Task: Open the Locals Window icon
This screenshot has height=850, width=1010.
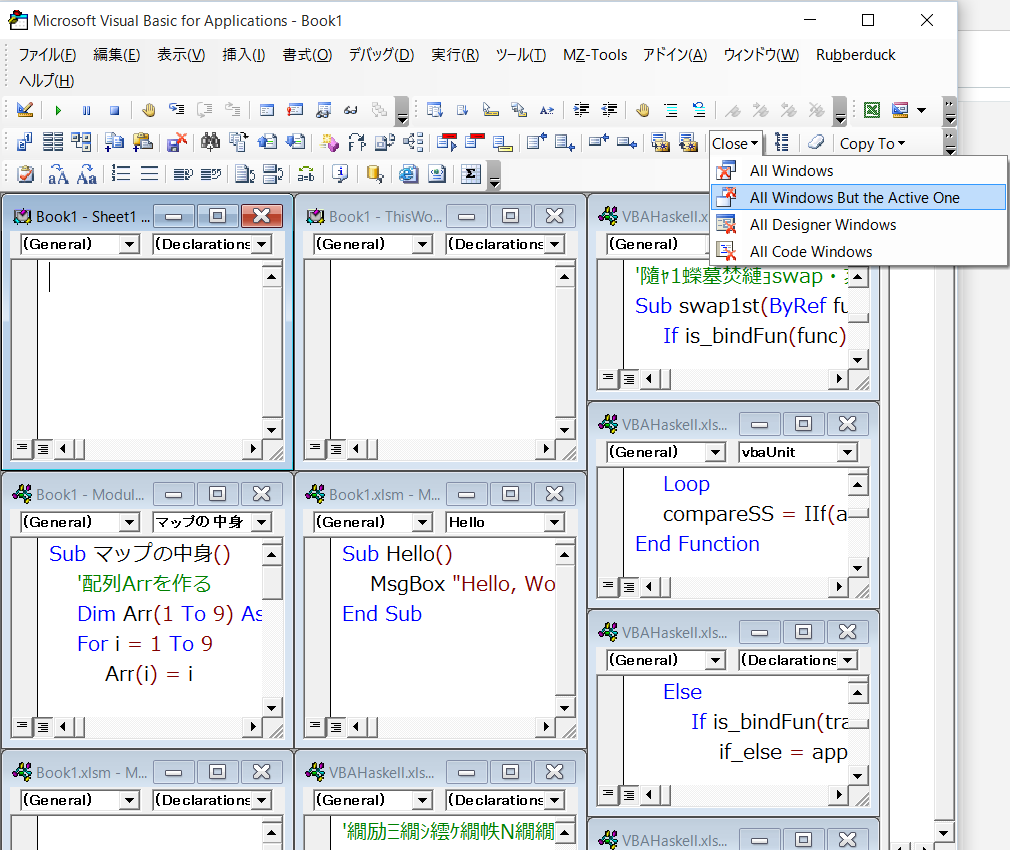Action: click(x=267, y=110)
